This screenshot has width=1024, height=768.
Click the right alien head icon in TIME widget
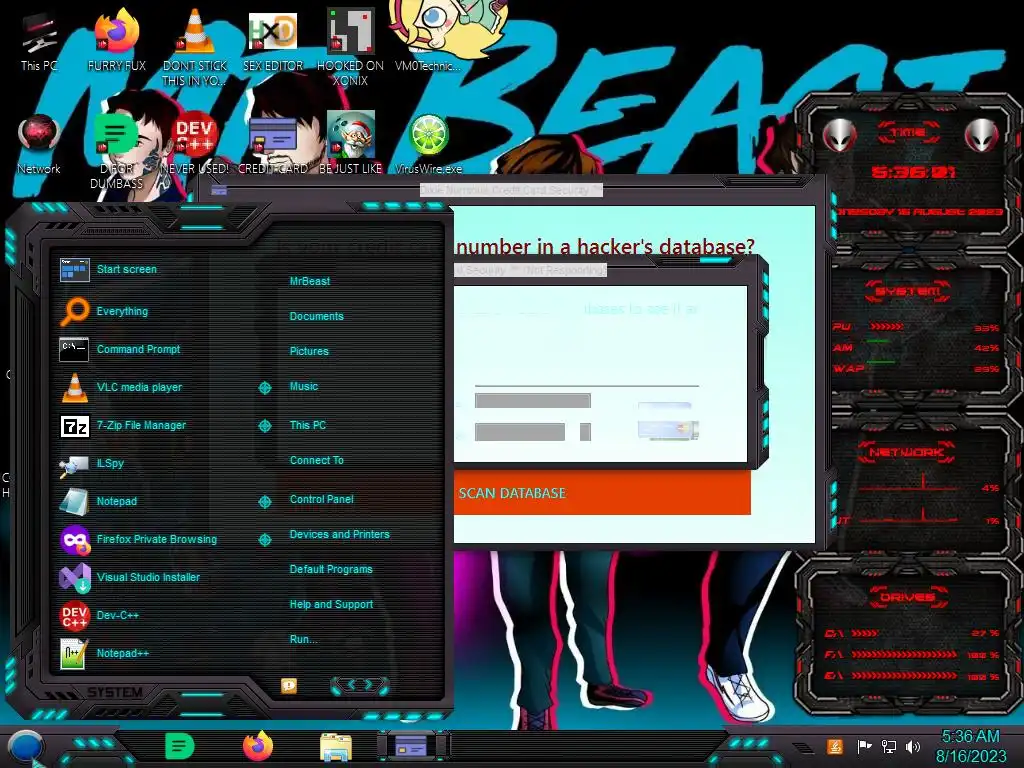pyautogui.click(x=982, y=135)
